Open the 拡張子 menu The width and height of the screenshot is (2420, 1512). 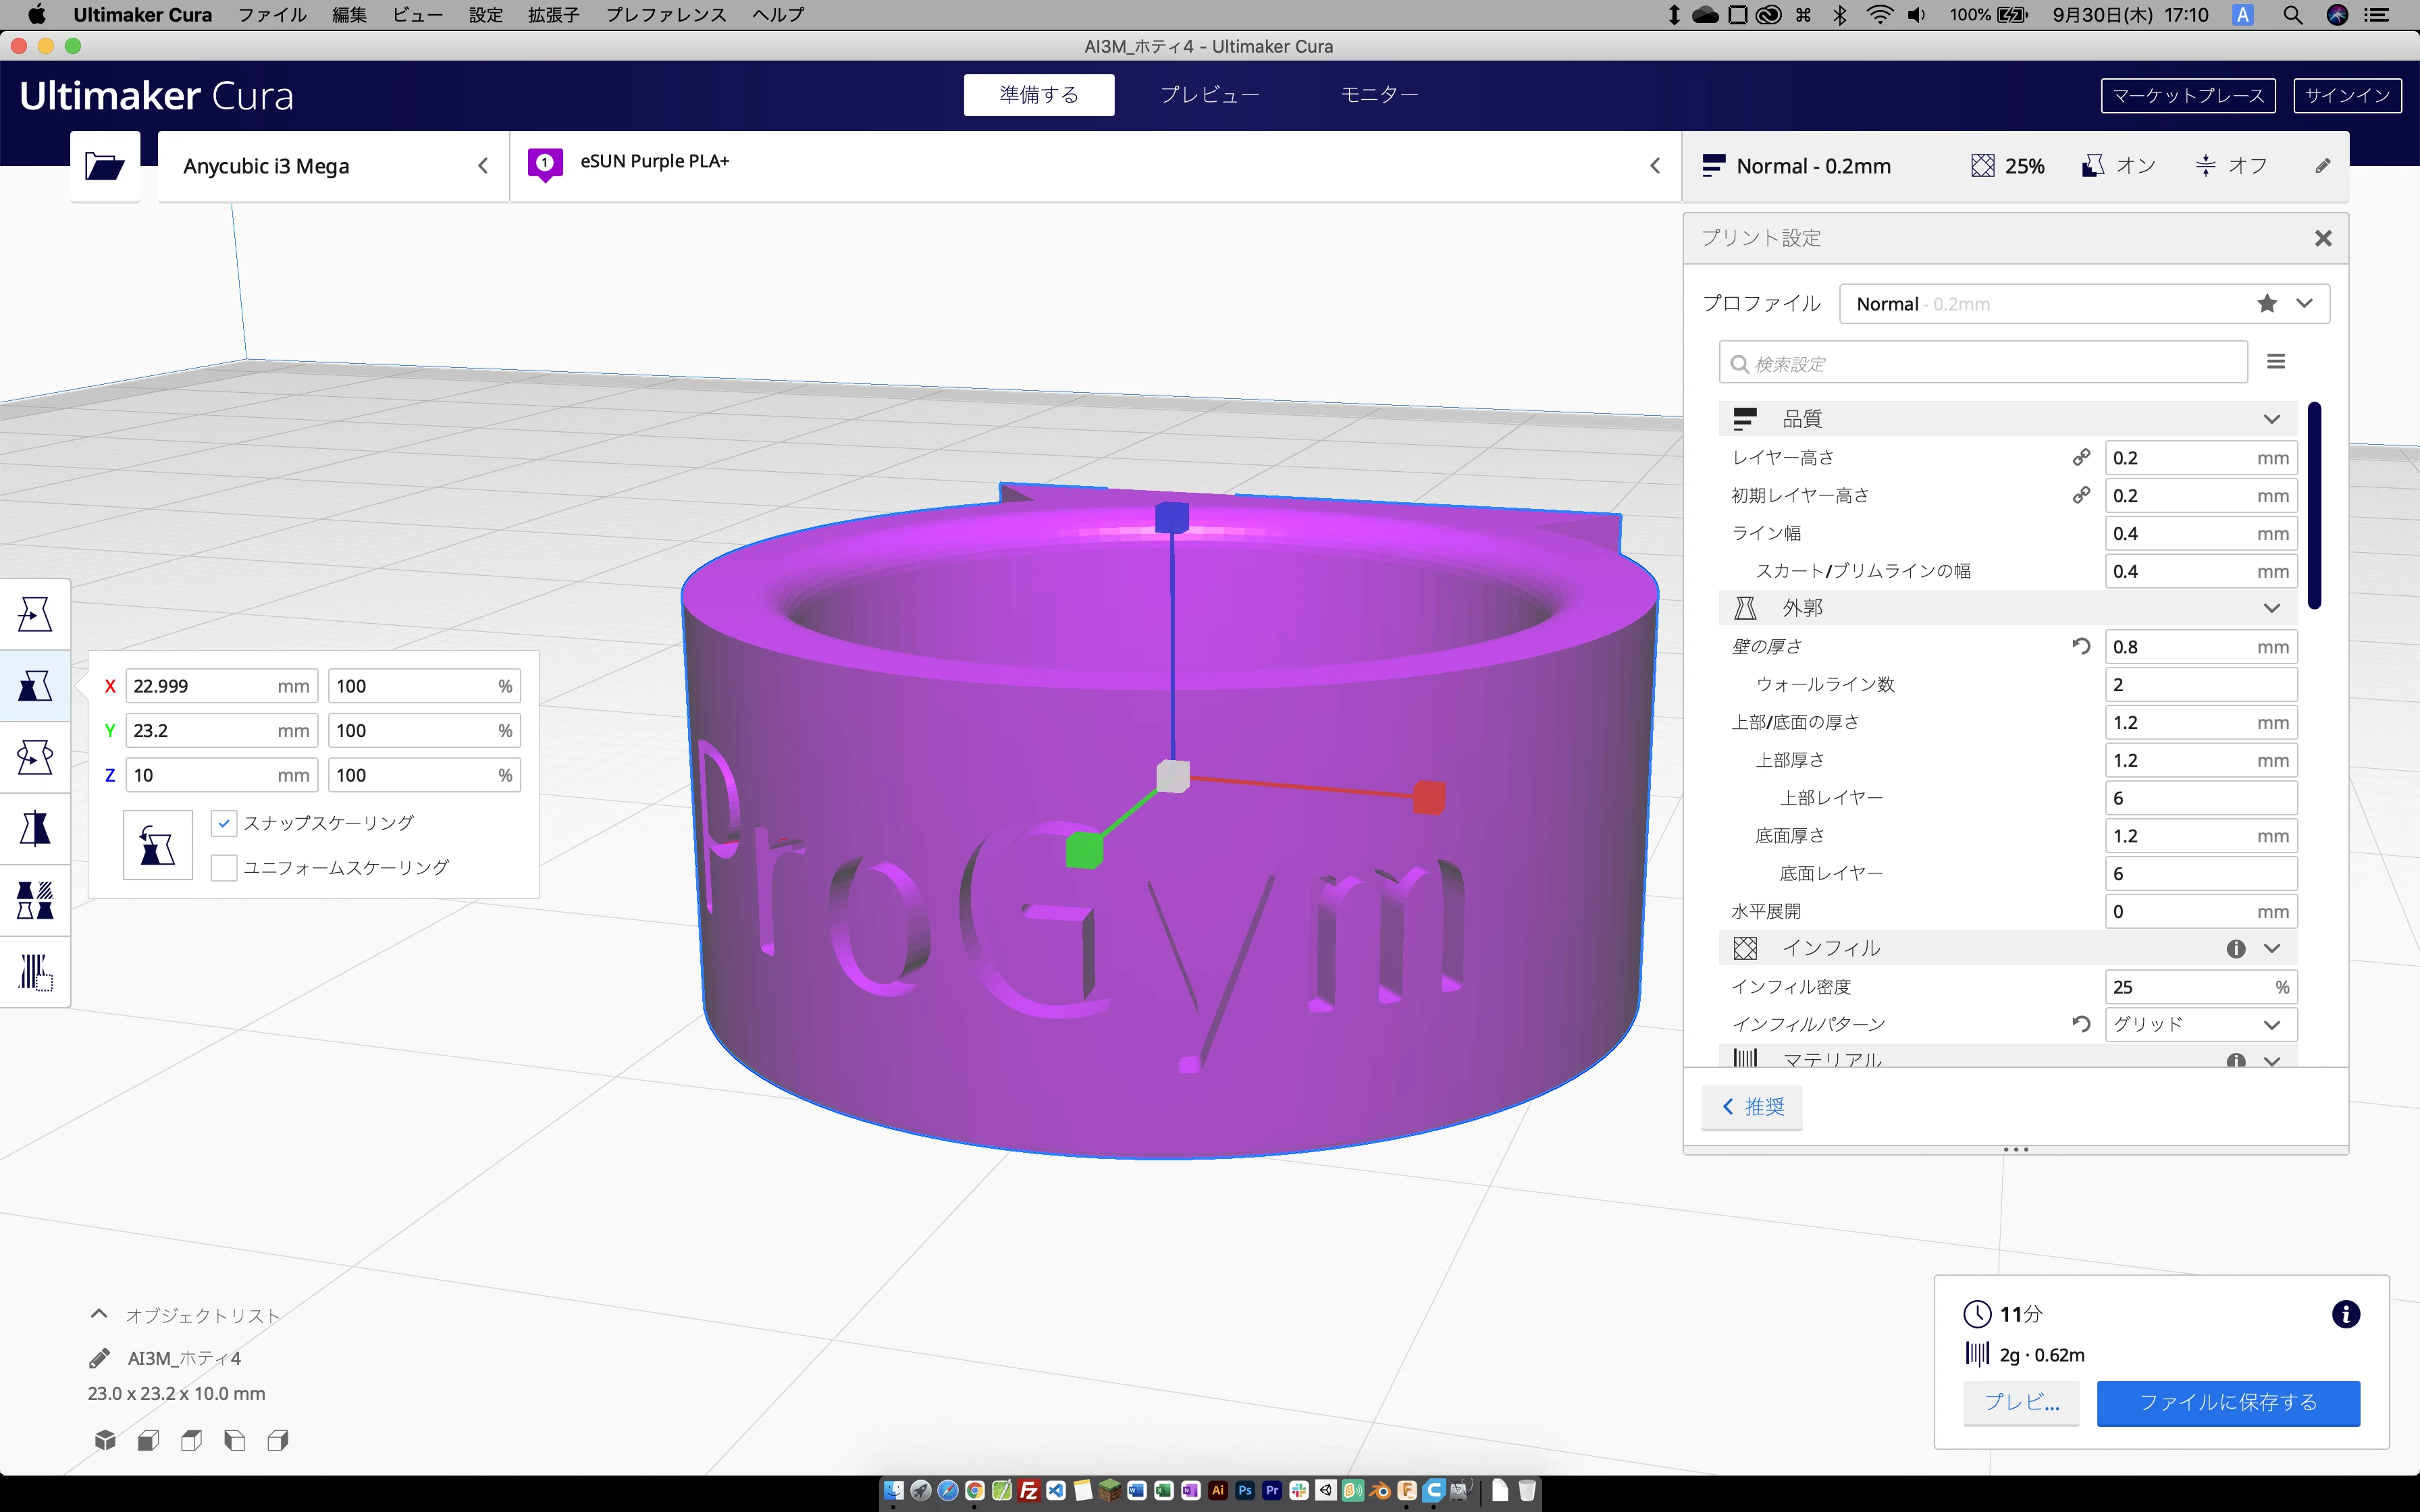553,15
